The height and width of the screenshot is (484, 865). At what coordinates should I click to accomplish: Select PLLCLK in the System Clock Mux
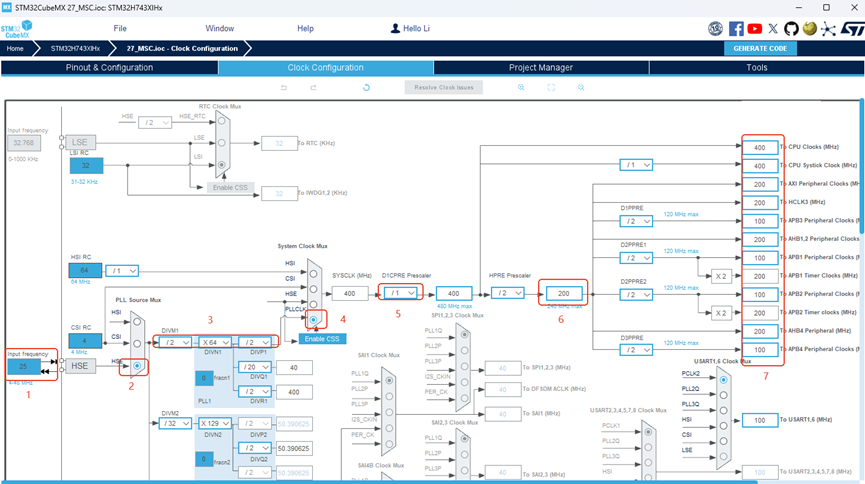tap(313, 320)
